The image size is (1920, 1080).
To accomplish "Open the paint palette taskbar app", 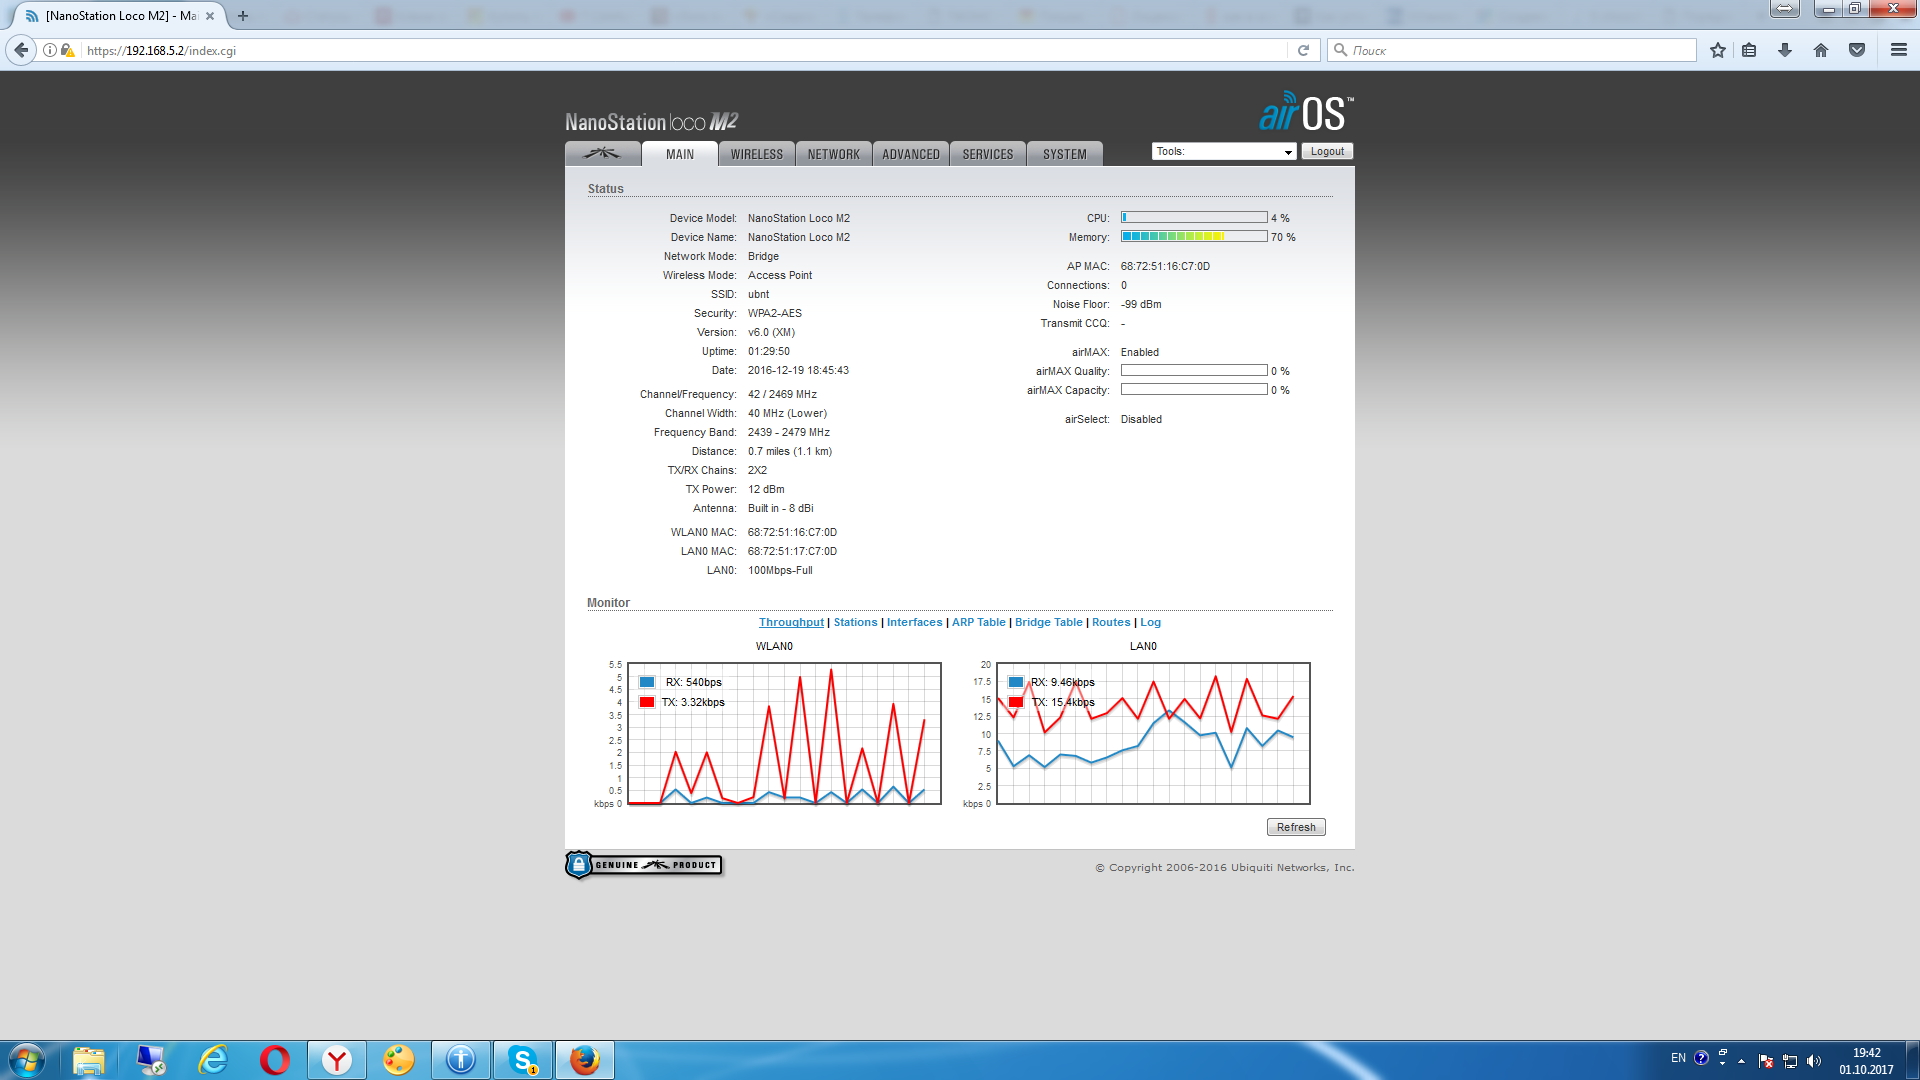I will [x=399, y=1060].
